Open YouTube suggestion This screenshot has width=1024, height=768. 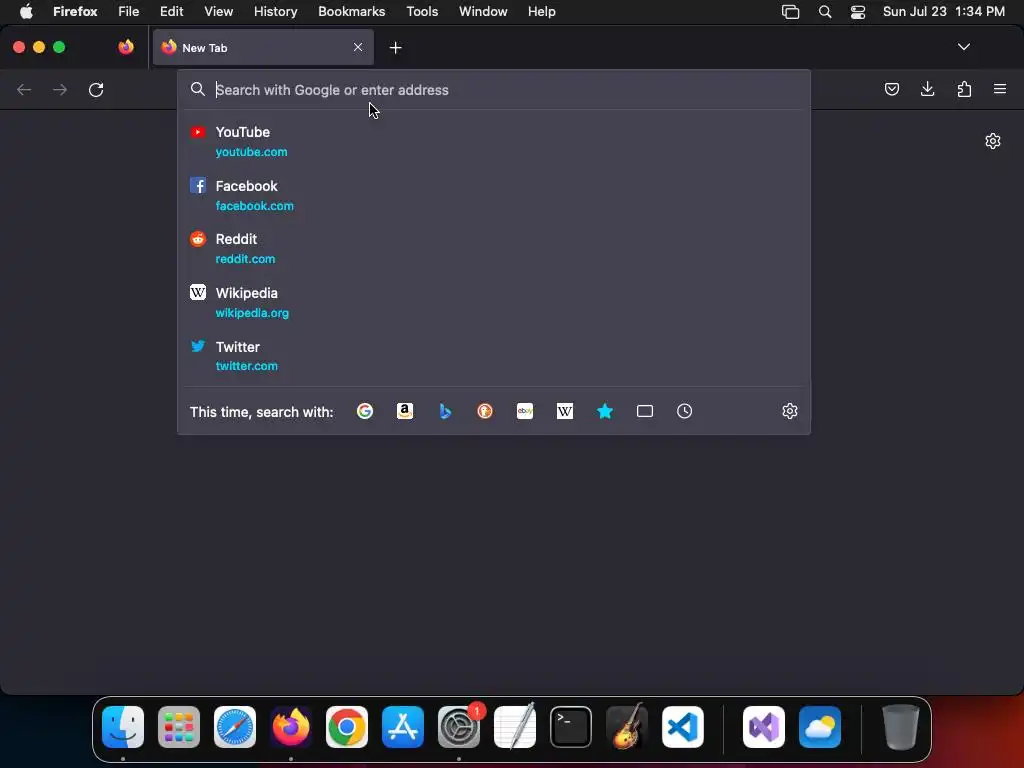click(494, 141)
